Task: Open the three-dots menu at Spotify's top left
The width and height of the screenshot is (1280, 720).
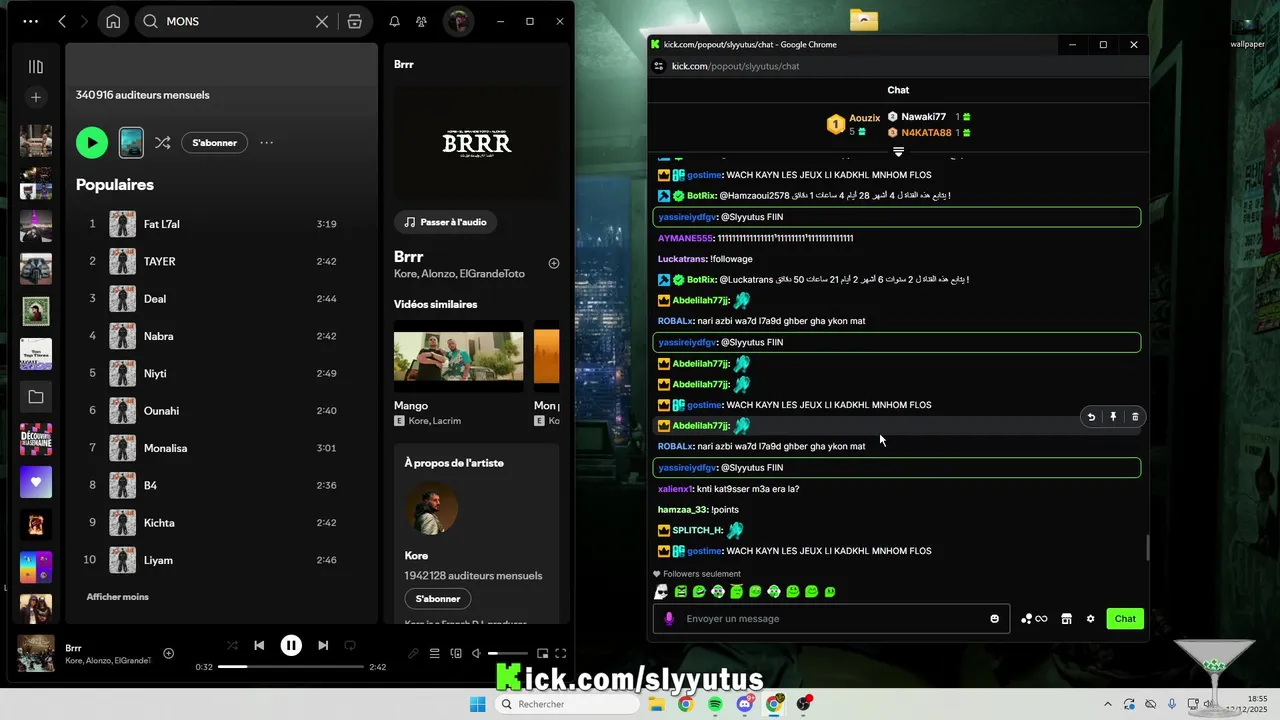Action: 31,21
